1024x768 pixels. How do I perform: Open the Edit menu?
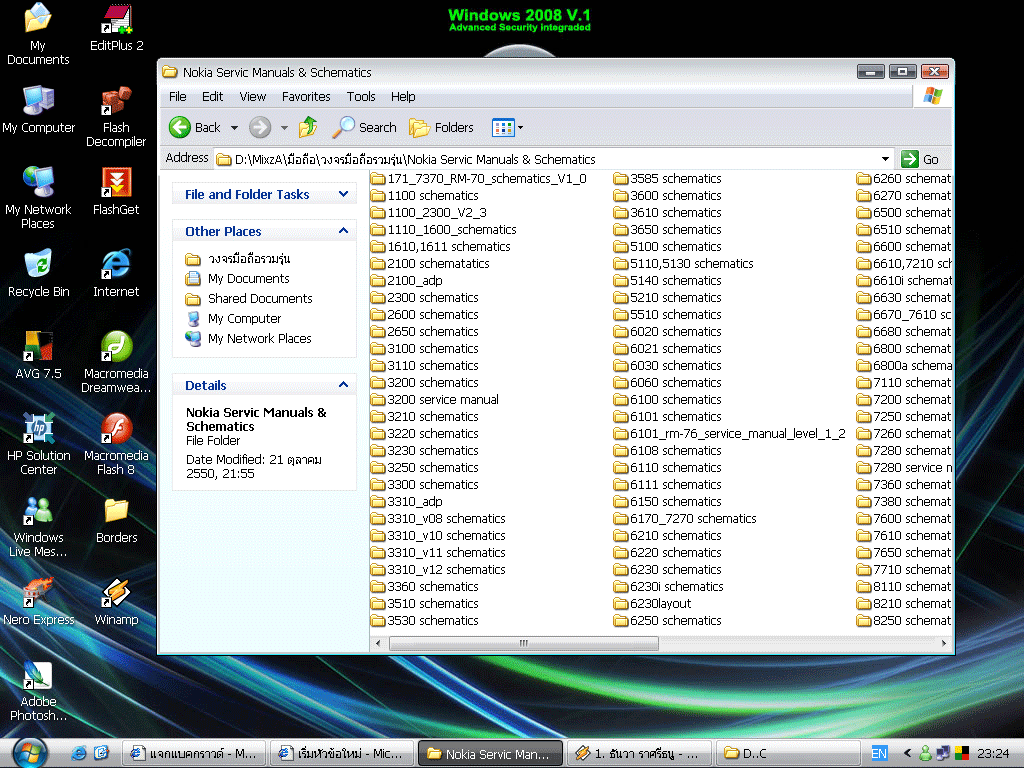[212, 97]
